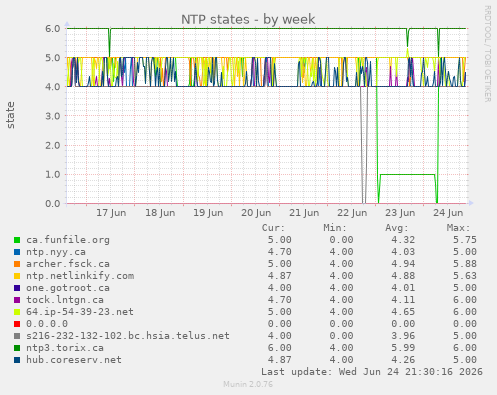Select the tock.lntgn.ca legend label
This screenshot has width=497, height=395.
(65, 300)
